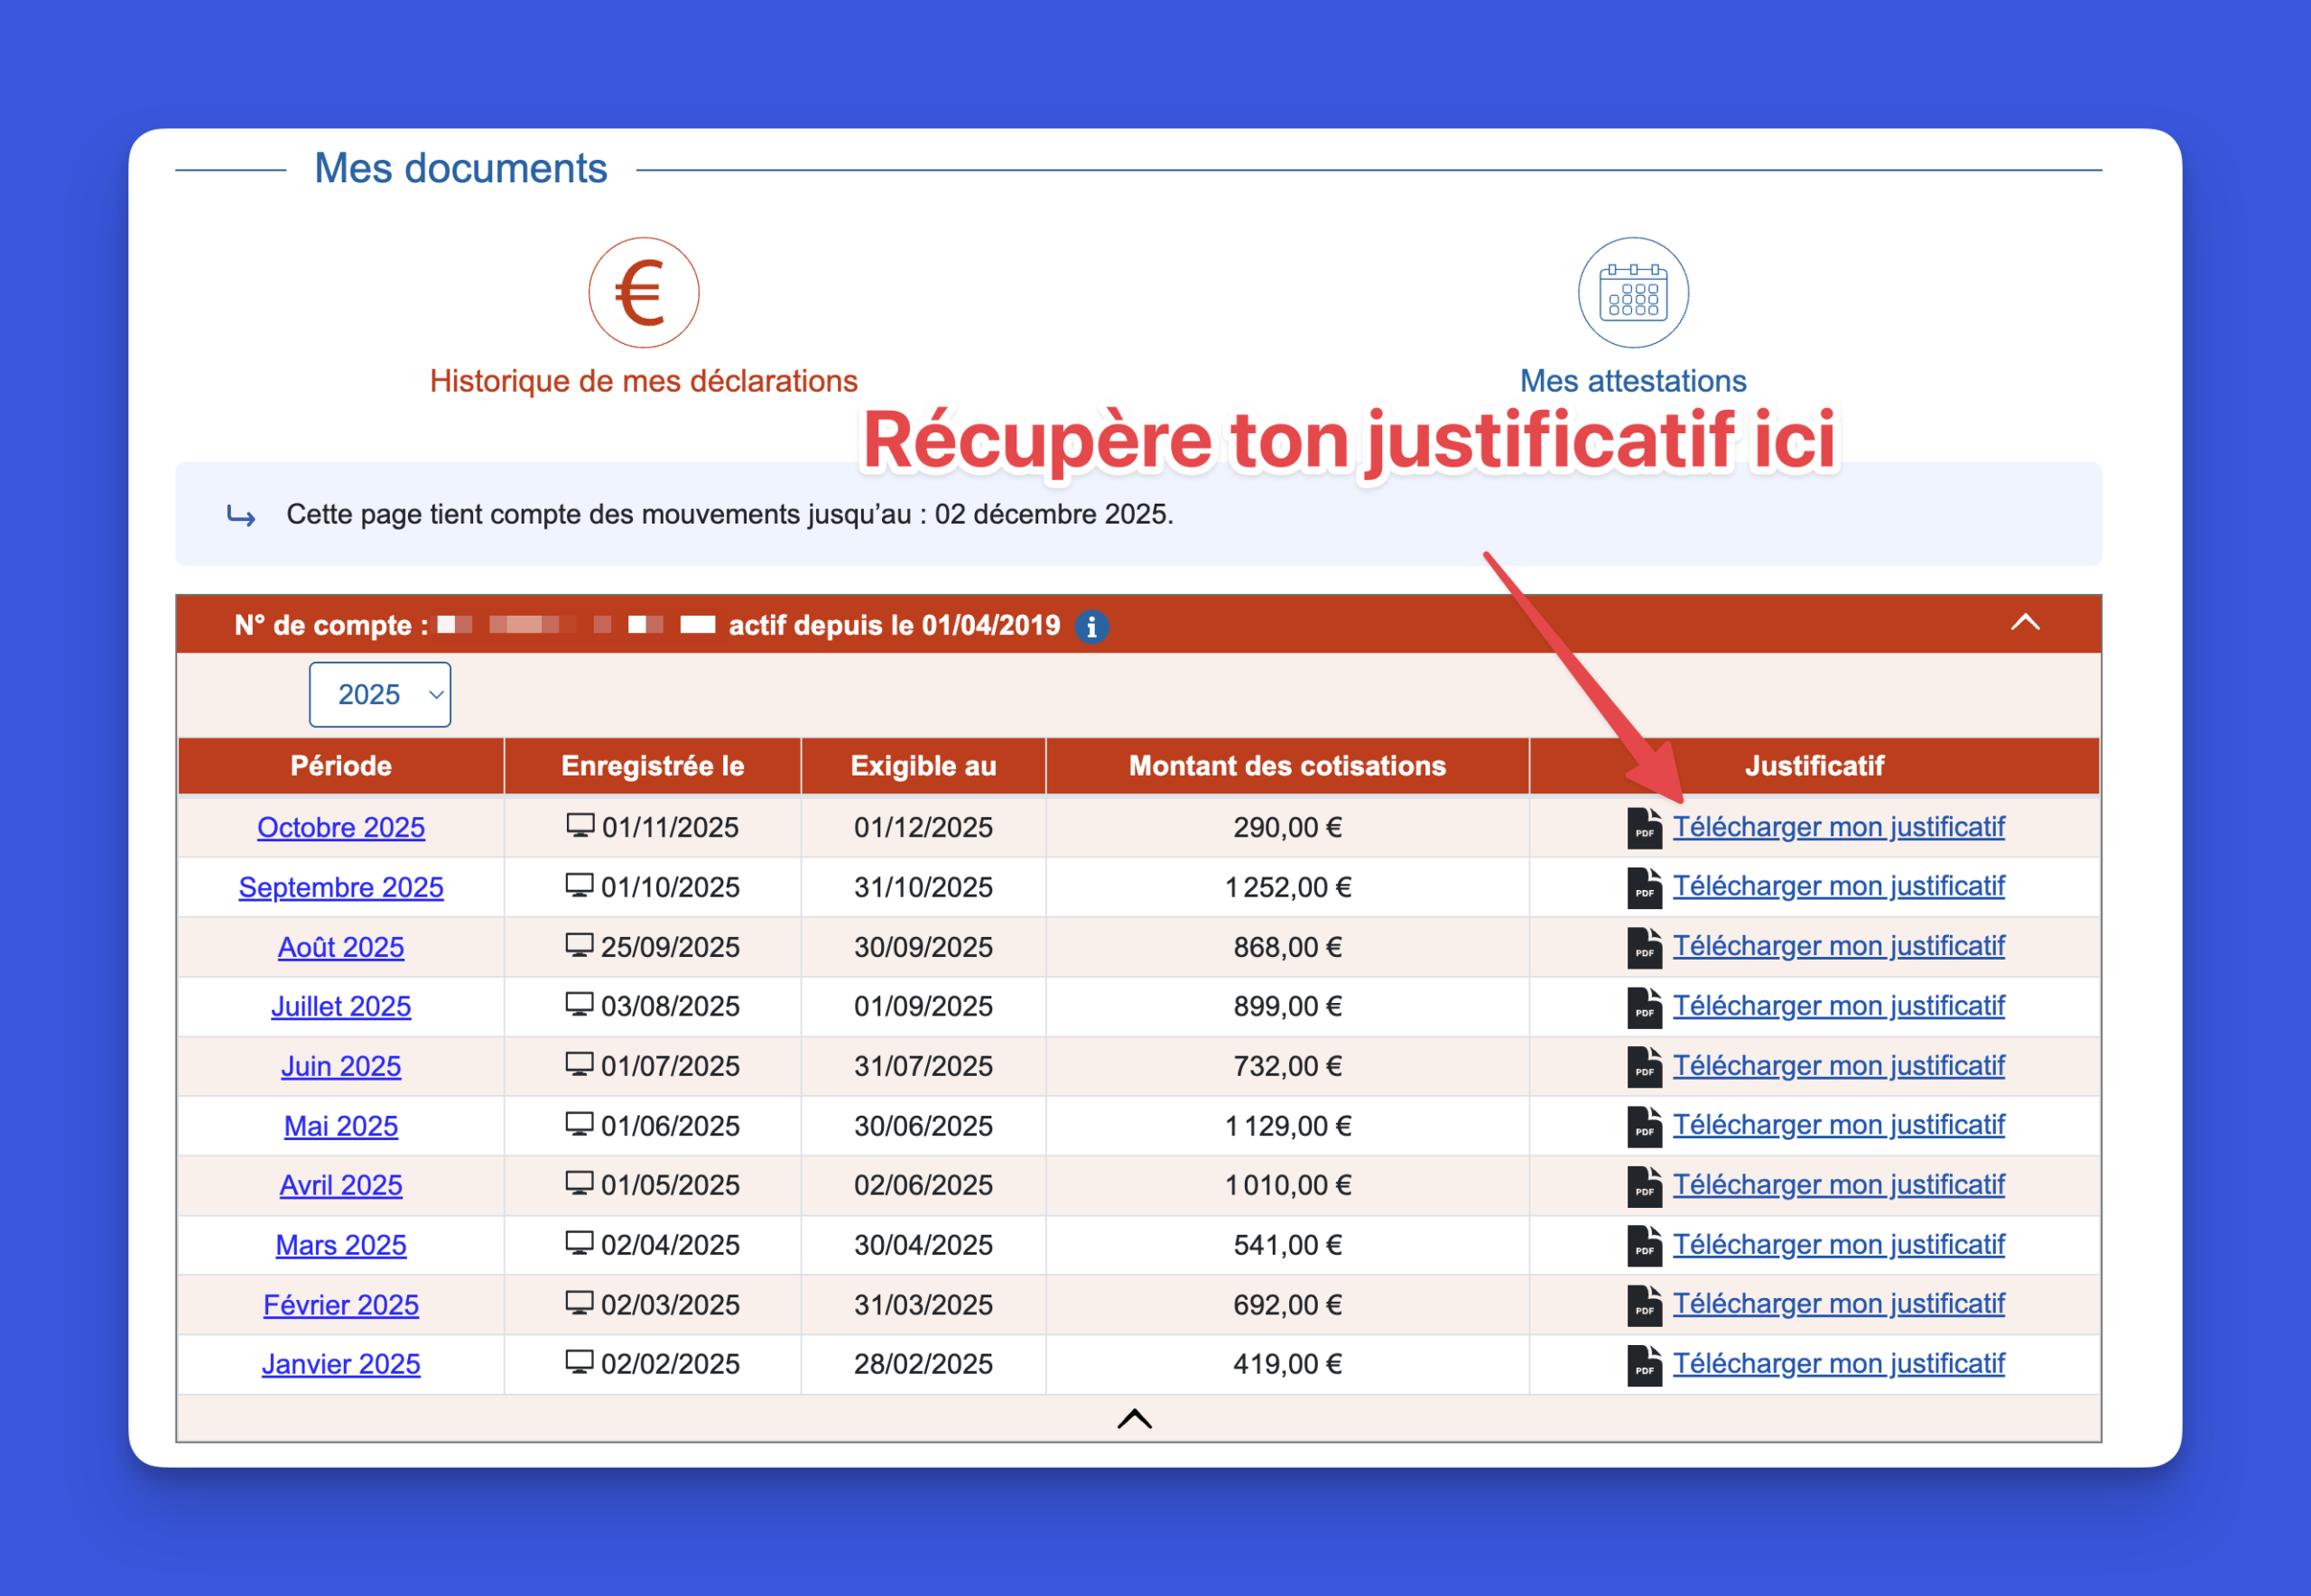Switch to Mes attestations tab
This screenshot has width=2311, height=1596.
point(1633,381)
